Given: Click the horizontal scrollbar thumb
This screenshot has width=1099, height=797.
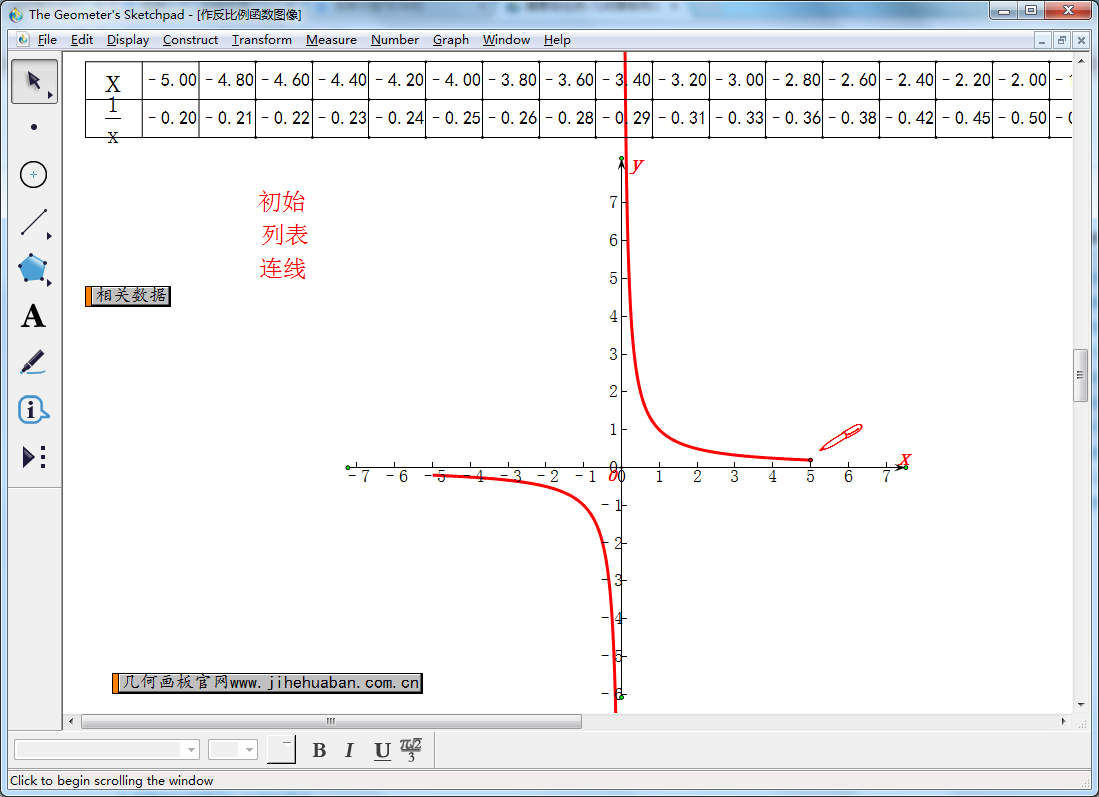Looking at the screenshot, I should coord(331,721).
